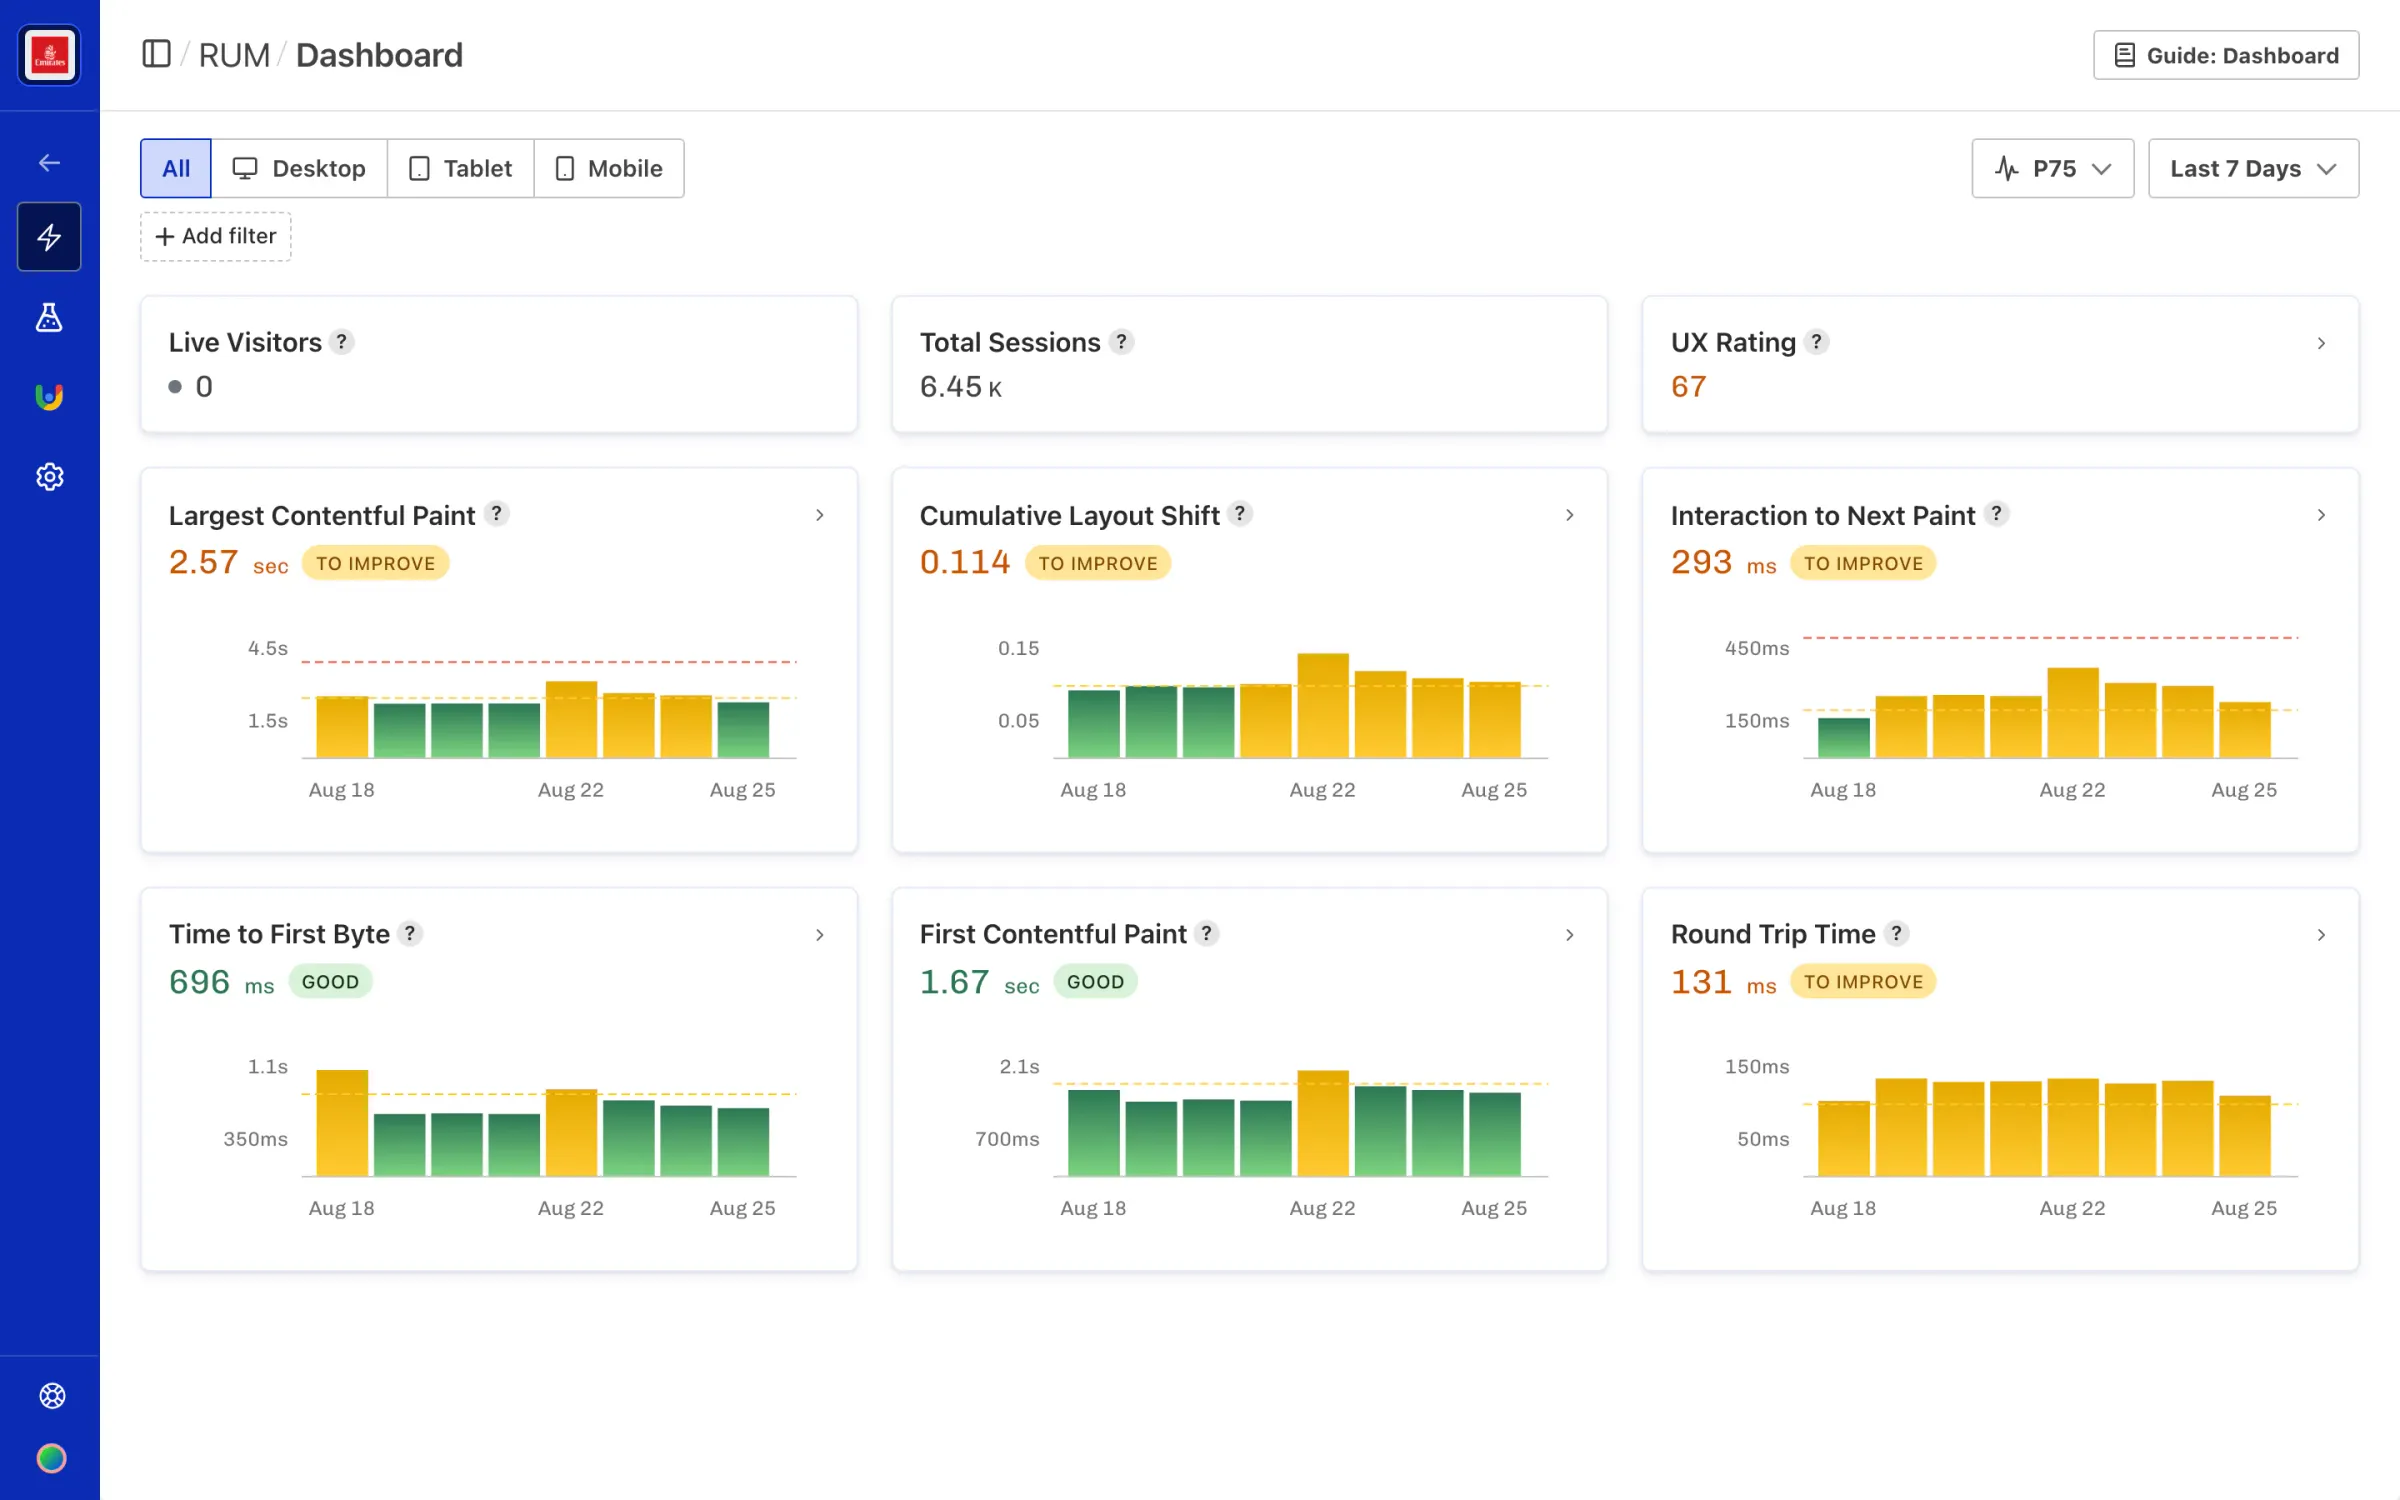
Task: Click the Time to First Byte GOOD badge
Action: (330, 982)
